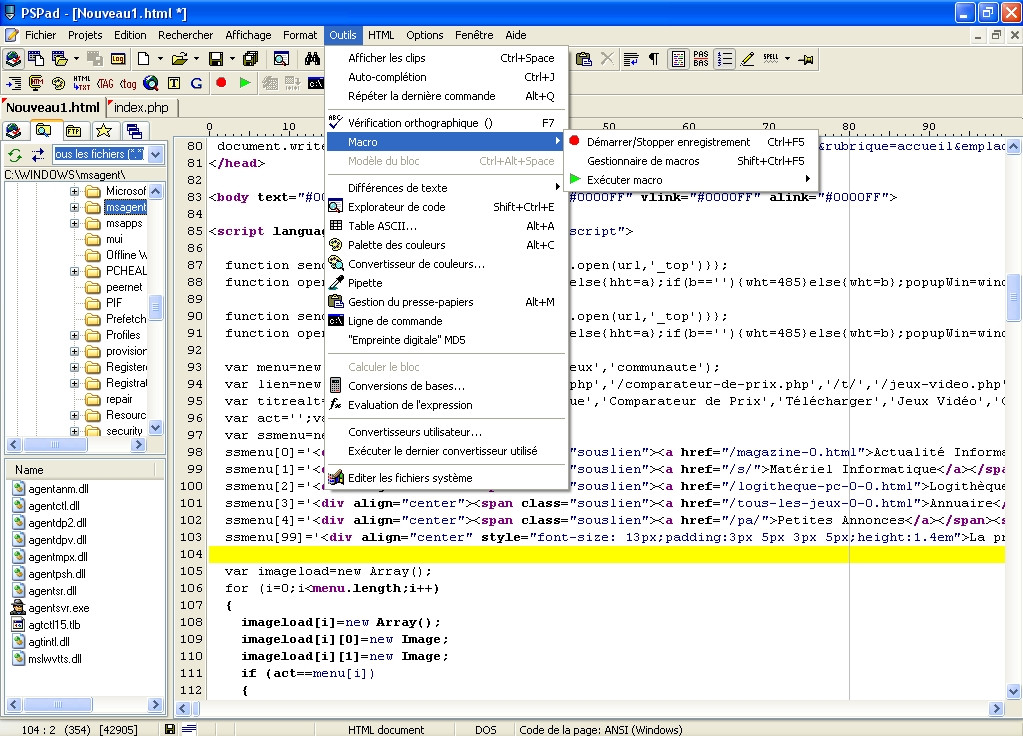Toggle the word wrap toolbar button
The height and width of the screenshot is (736, 1023).
(631, 59)
